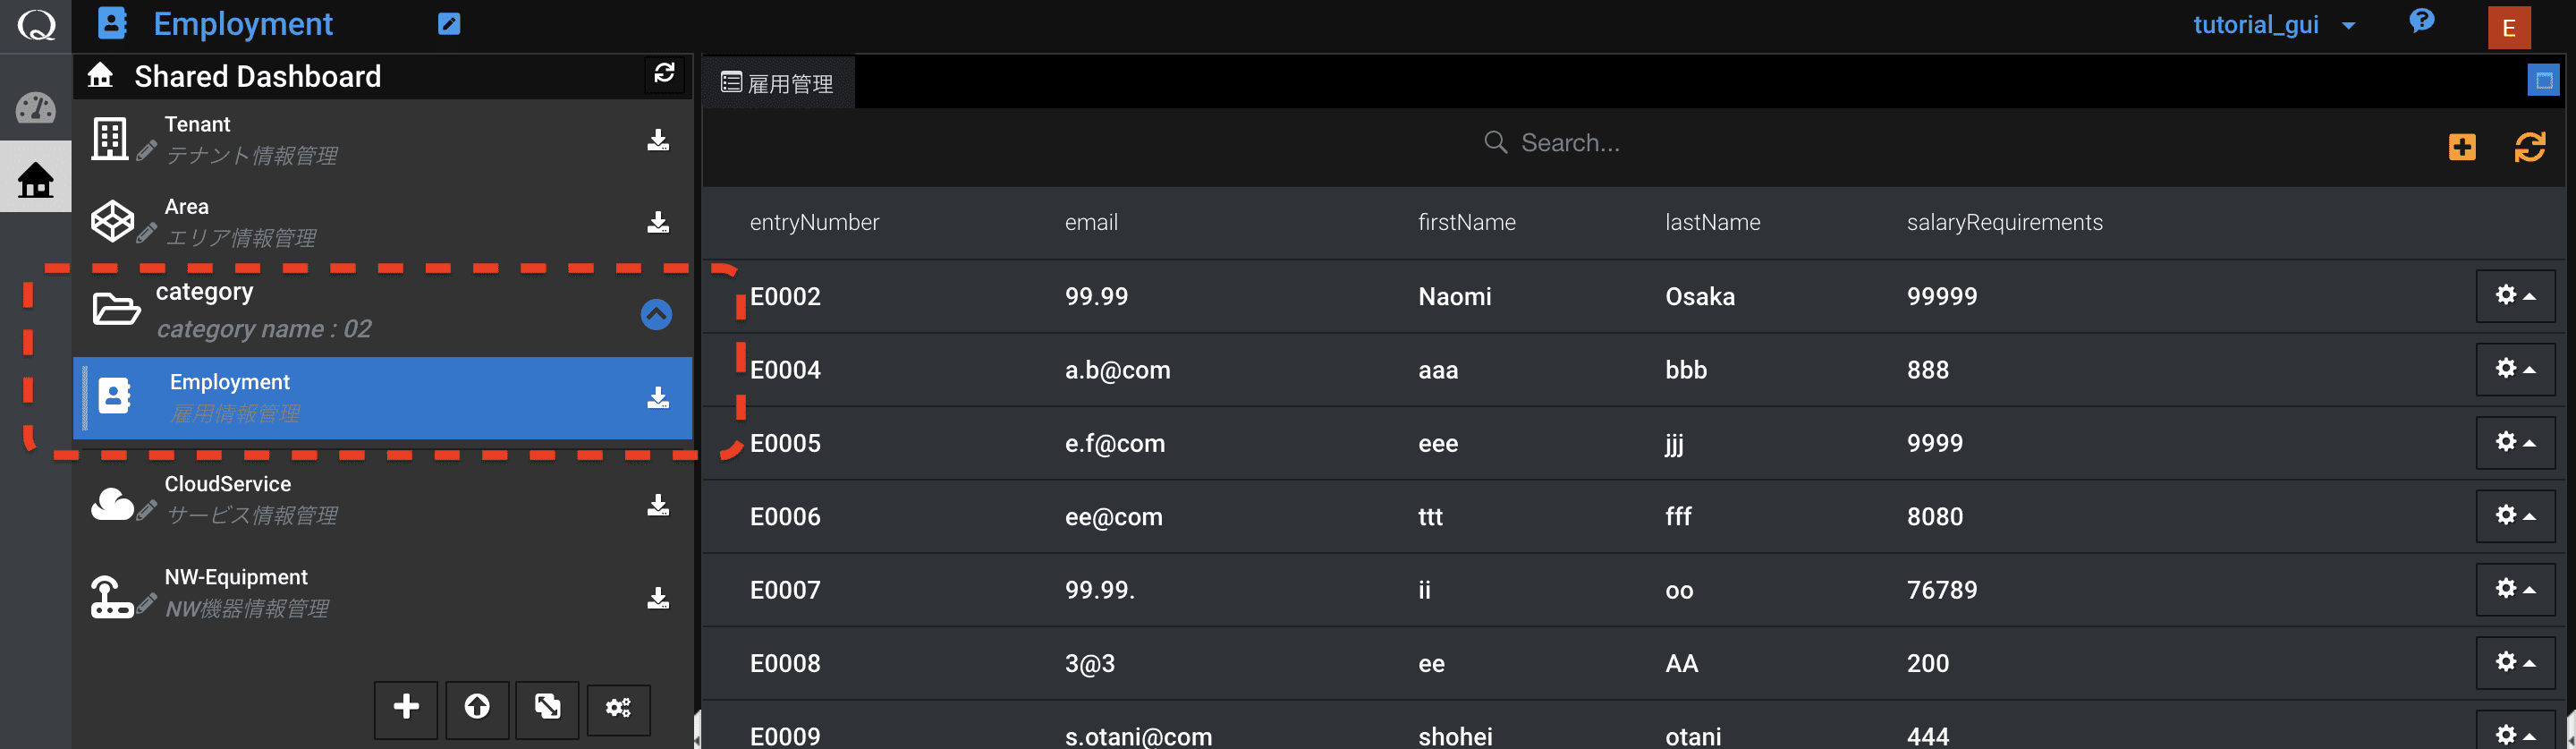Collapse the category folder chevron
This screenshot has height=749, width=2576.
(x=656, y=314)
